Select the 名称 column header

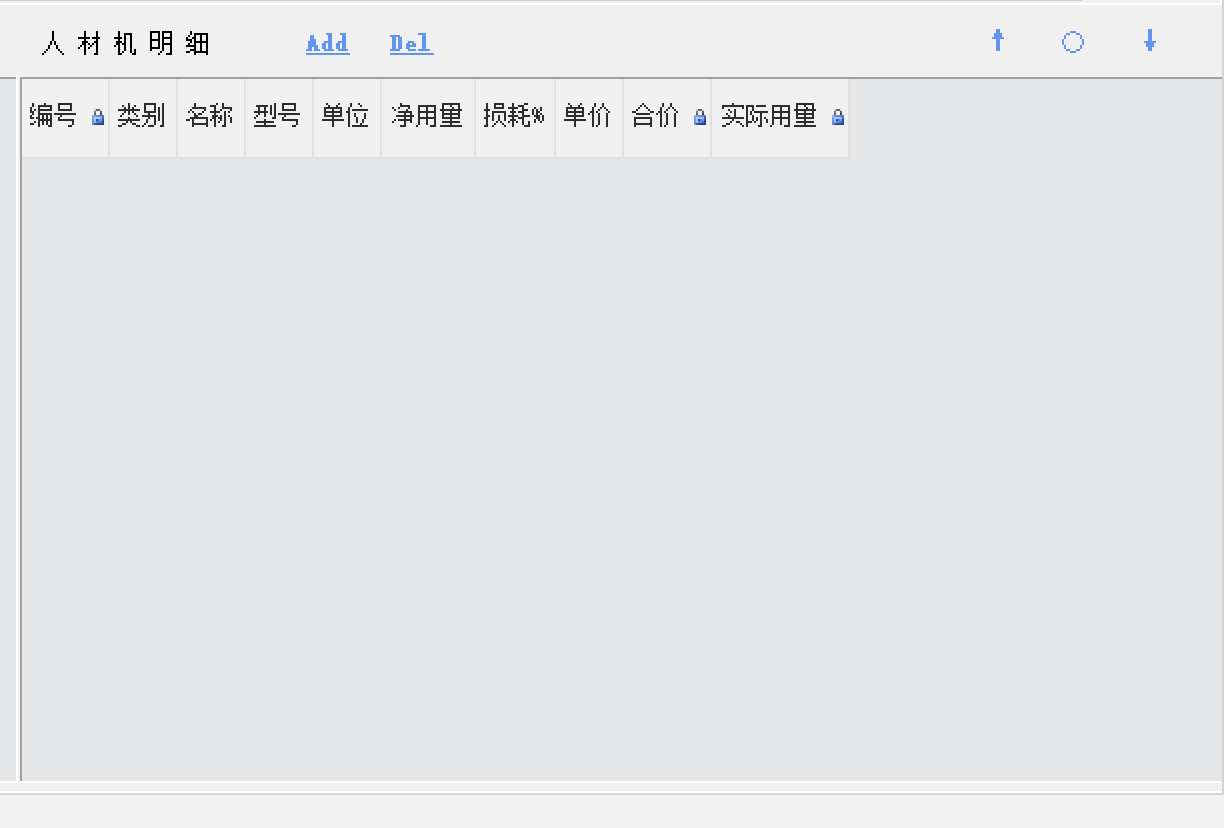tap(210, 117)
